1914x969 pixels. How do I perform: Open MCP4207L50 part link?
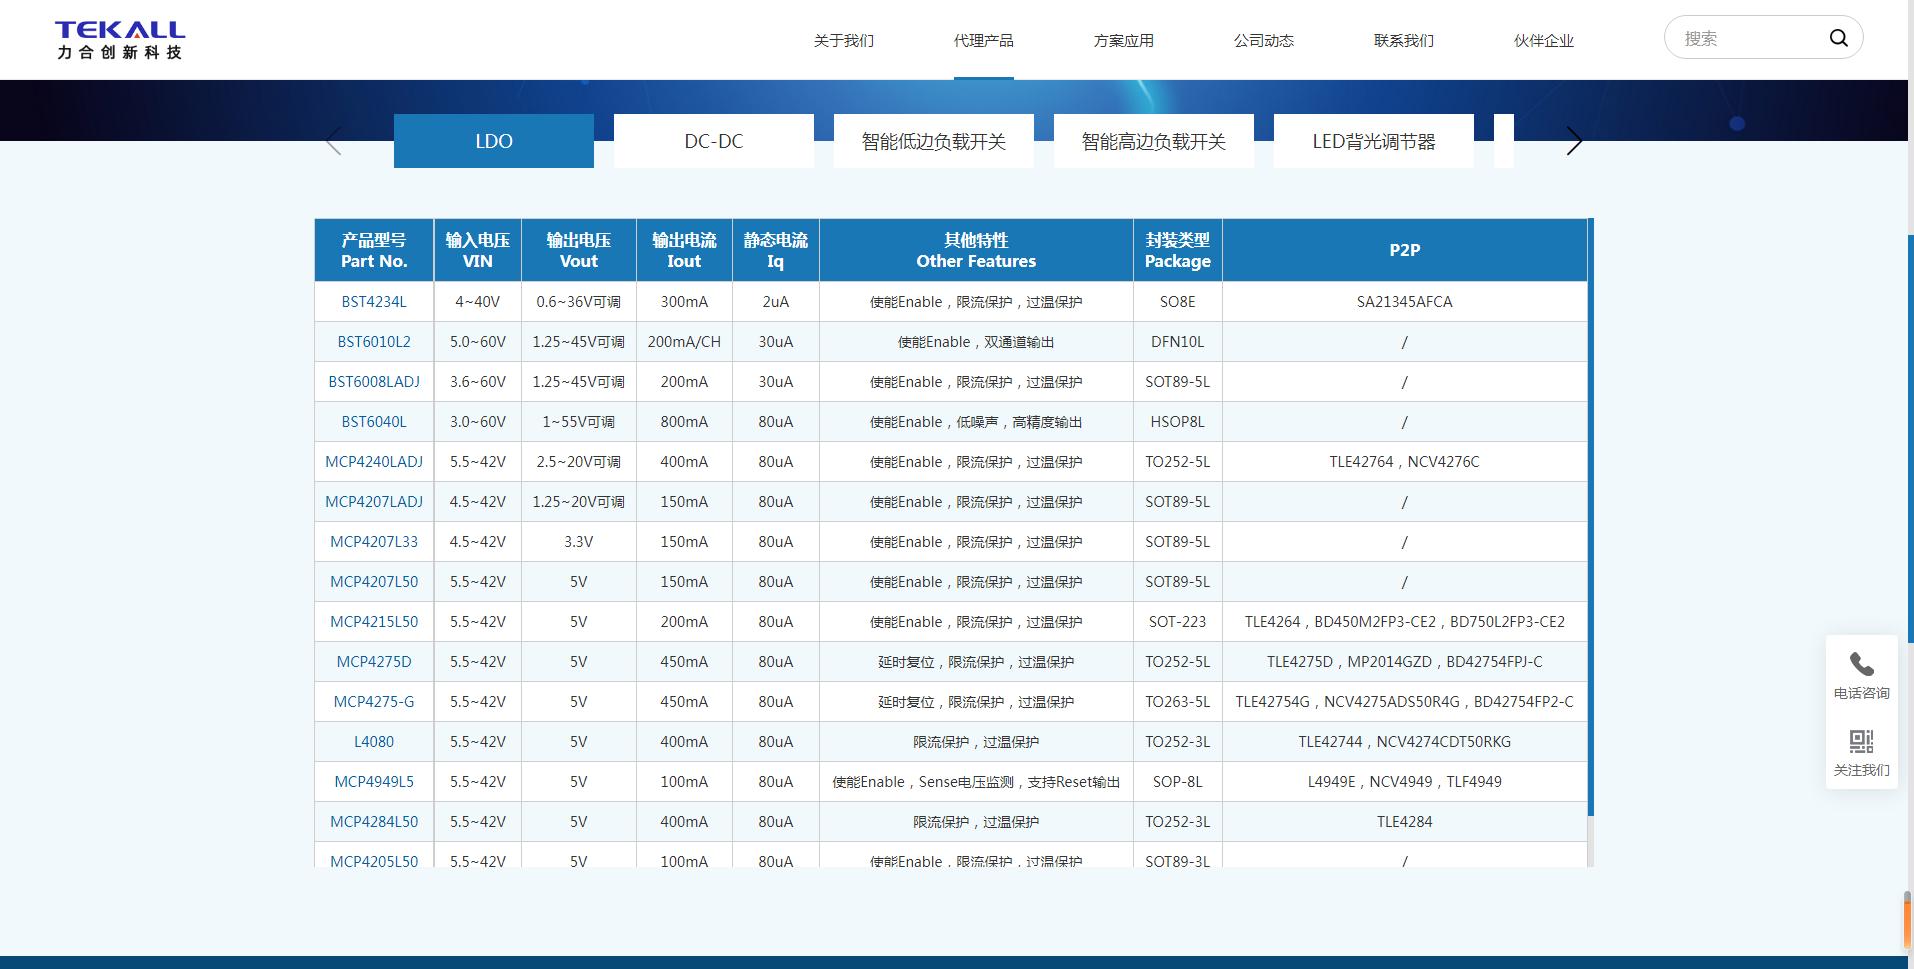pyautogui.click(x=374, y=581)
